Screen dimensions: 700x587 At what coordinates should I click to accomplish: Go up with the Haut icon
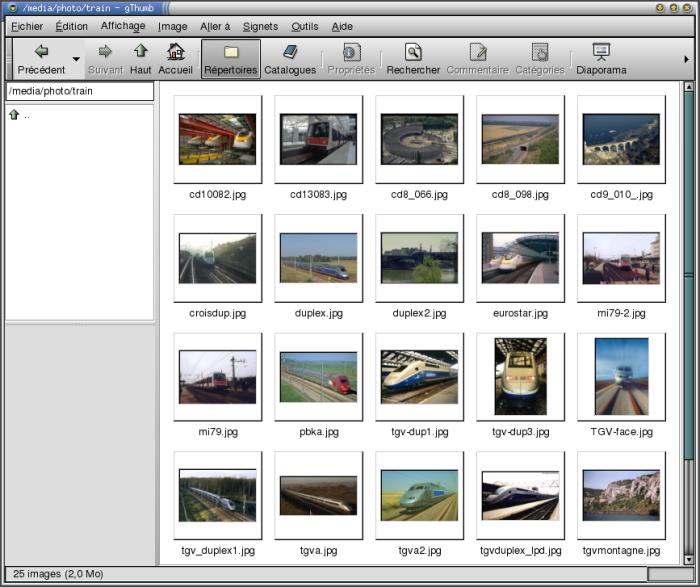[x=140, y=52]
